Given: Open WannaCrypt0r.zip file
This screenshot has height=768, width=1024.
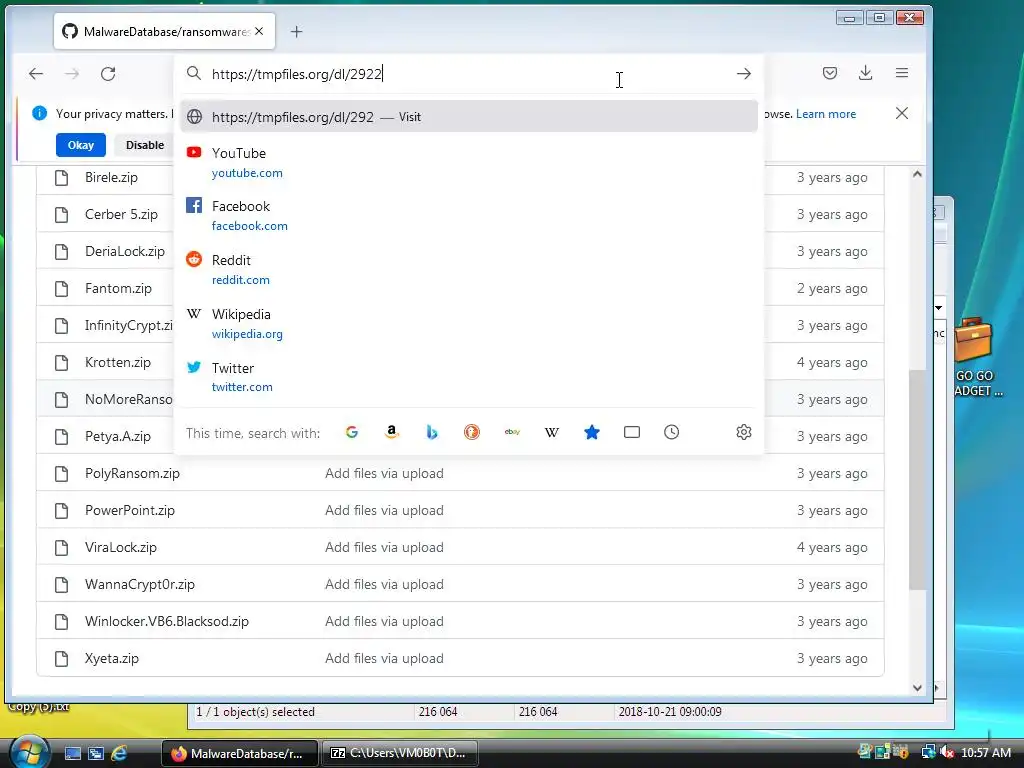Looking at the screenshot, I should (x=140, y=584).
